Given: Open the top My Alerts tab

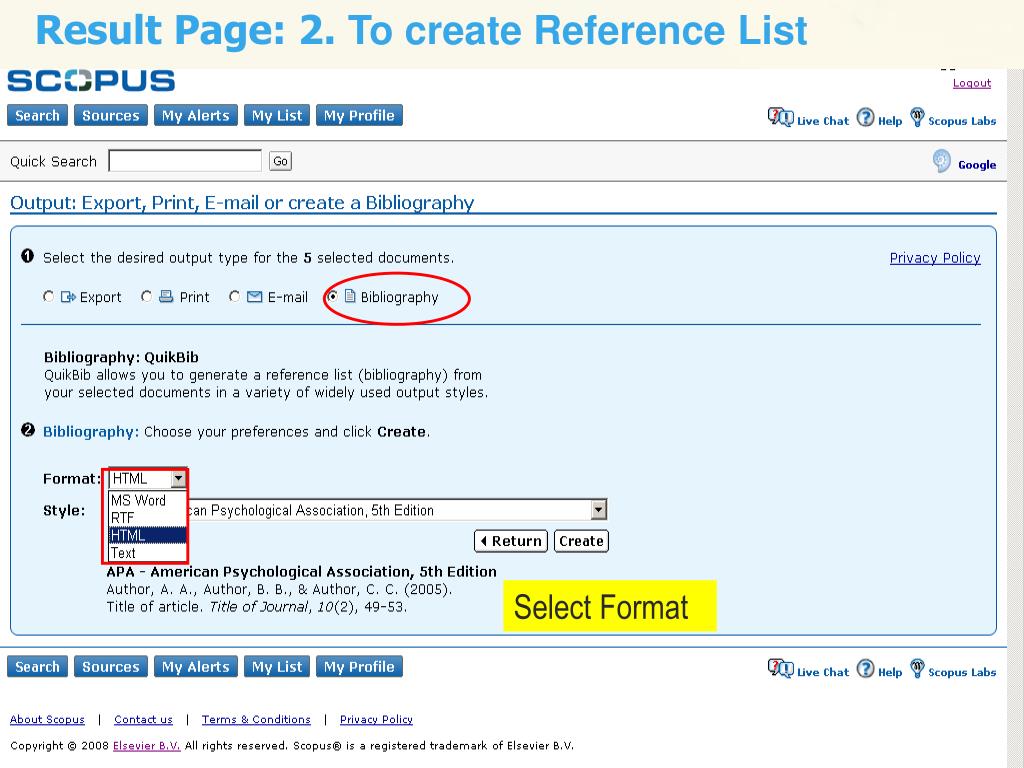Looking at the screenshot, I should (x=196, y=116).
